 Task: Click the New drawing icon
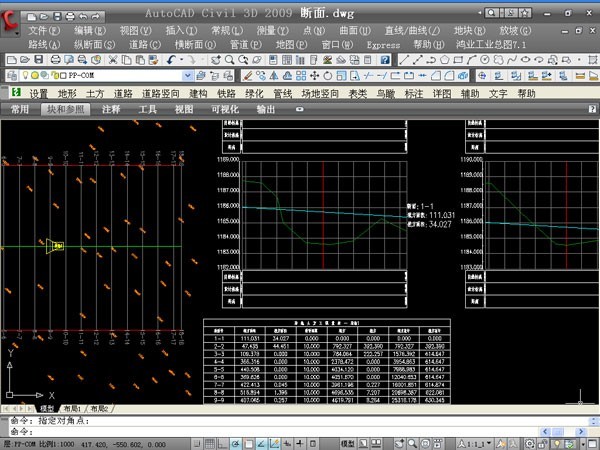pos(10,60)
